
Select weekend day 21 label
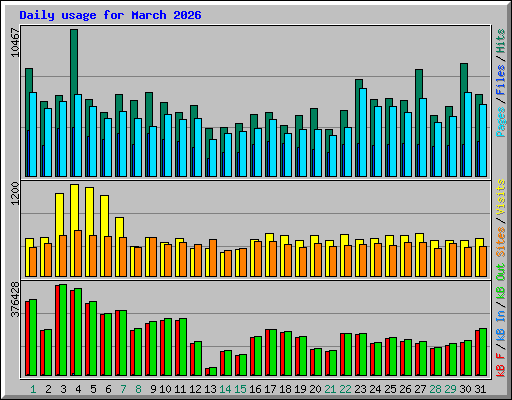[330, 389]
